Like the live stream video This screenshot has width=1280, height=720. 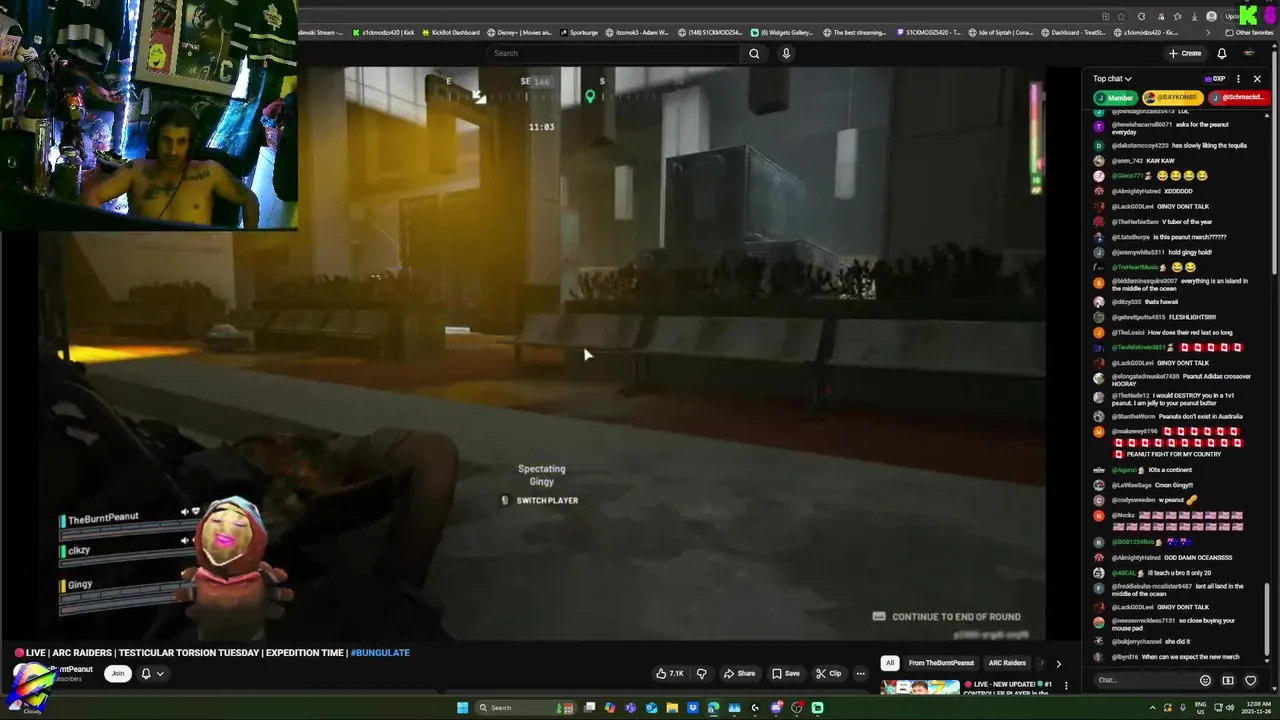pyautogui.click(x=669, y=673)
